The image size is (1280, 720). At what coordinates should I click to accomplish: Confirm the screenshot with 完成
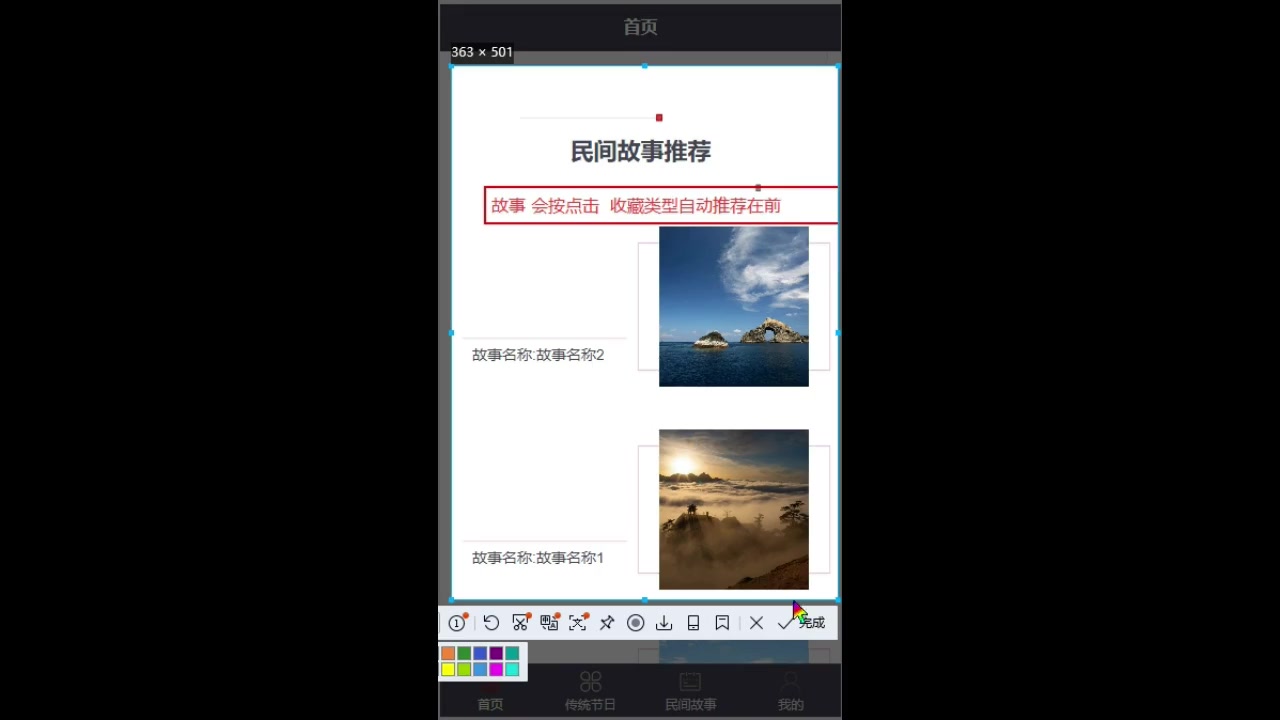tap(801, 623)
